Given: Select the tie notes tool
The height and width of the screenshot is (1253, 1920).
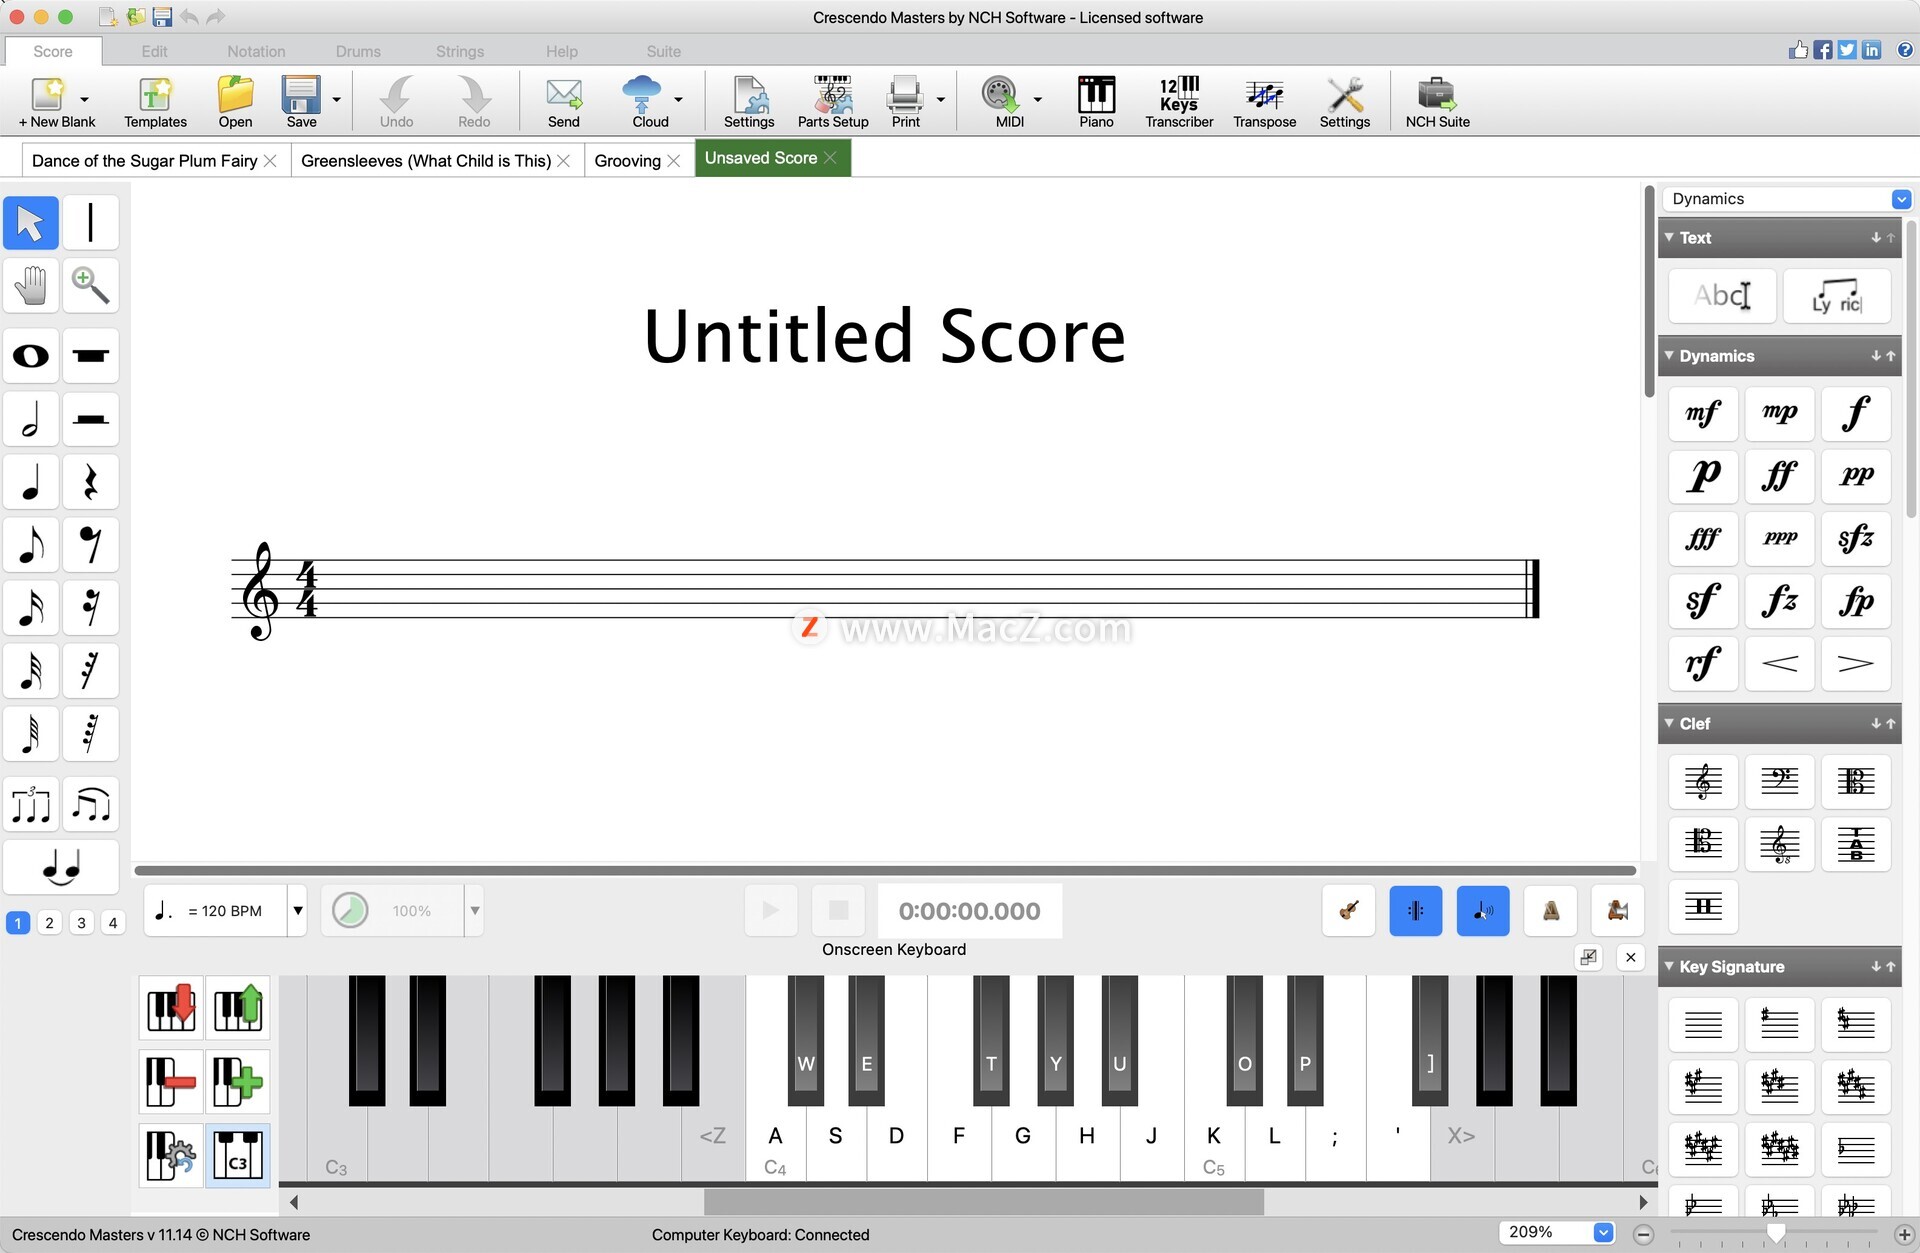Looking at the screenshot, I should pos(61,867).
